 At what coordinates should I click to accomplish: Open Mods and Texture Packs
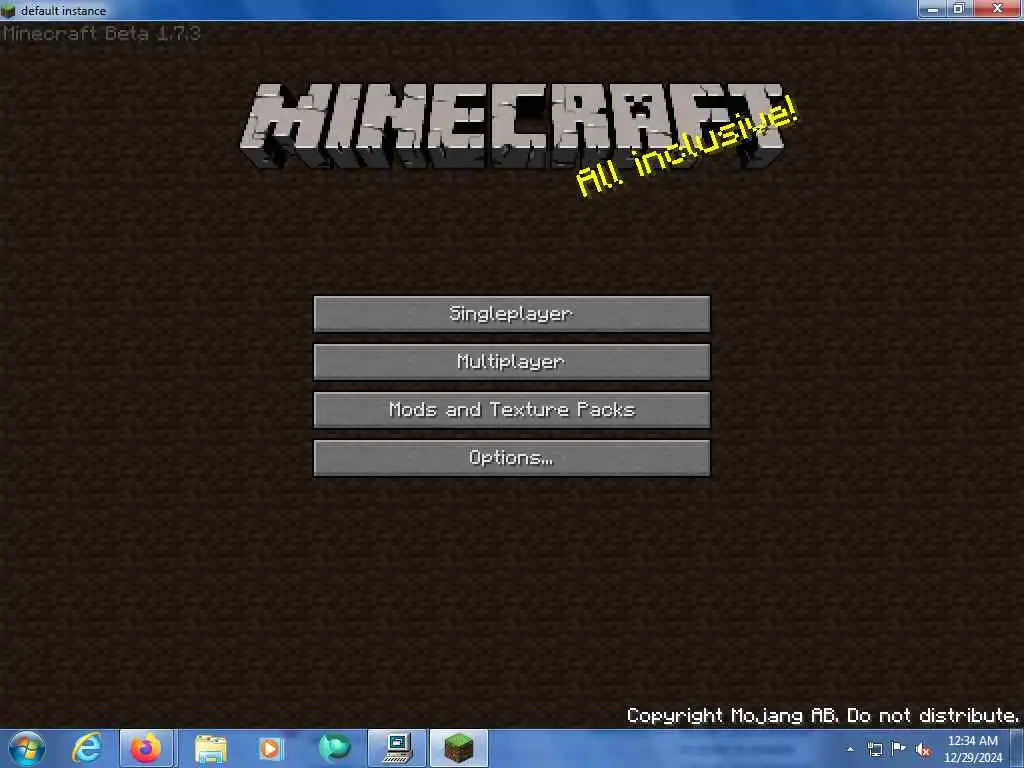[x=511, y=410]
